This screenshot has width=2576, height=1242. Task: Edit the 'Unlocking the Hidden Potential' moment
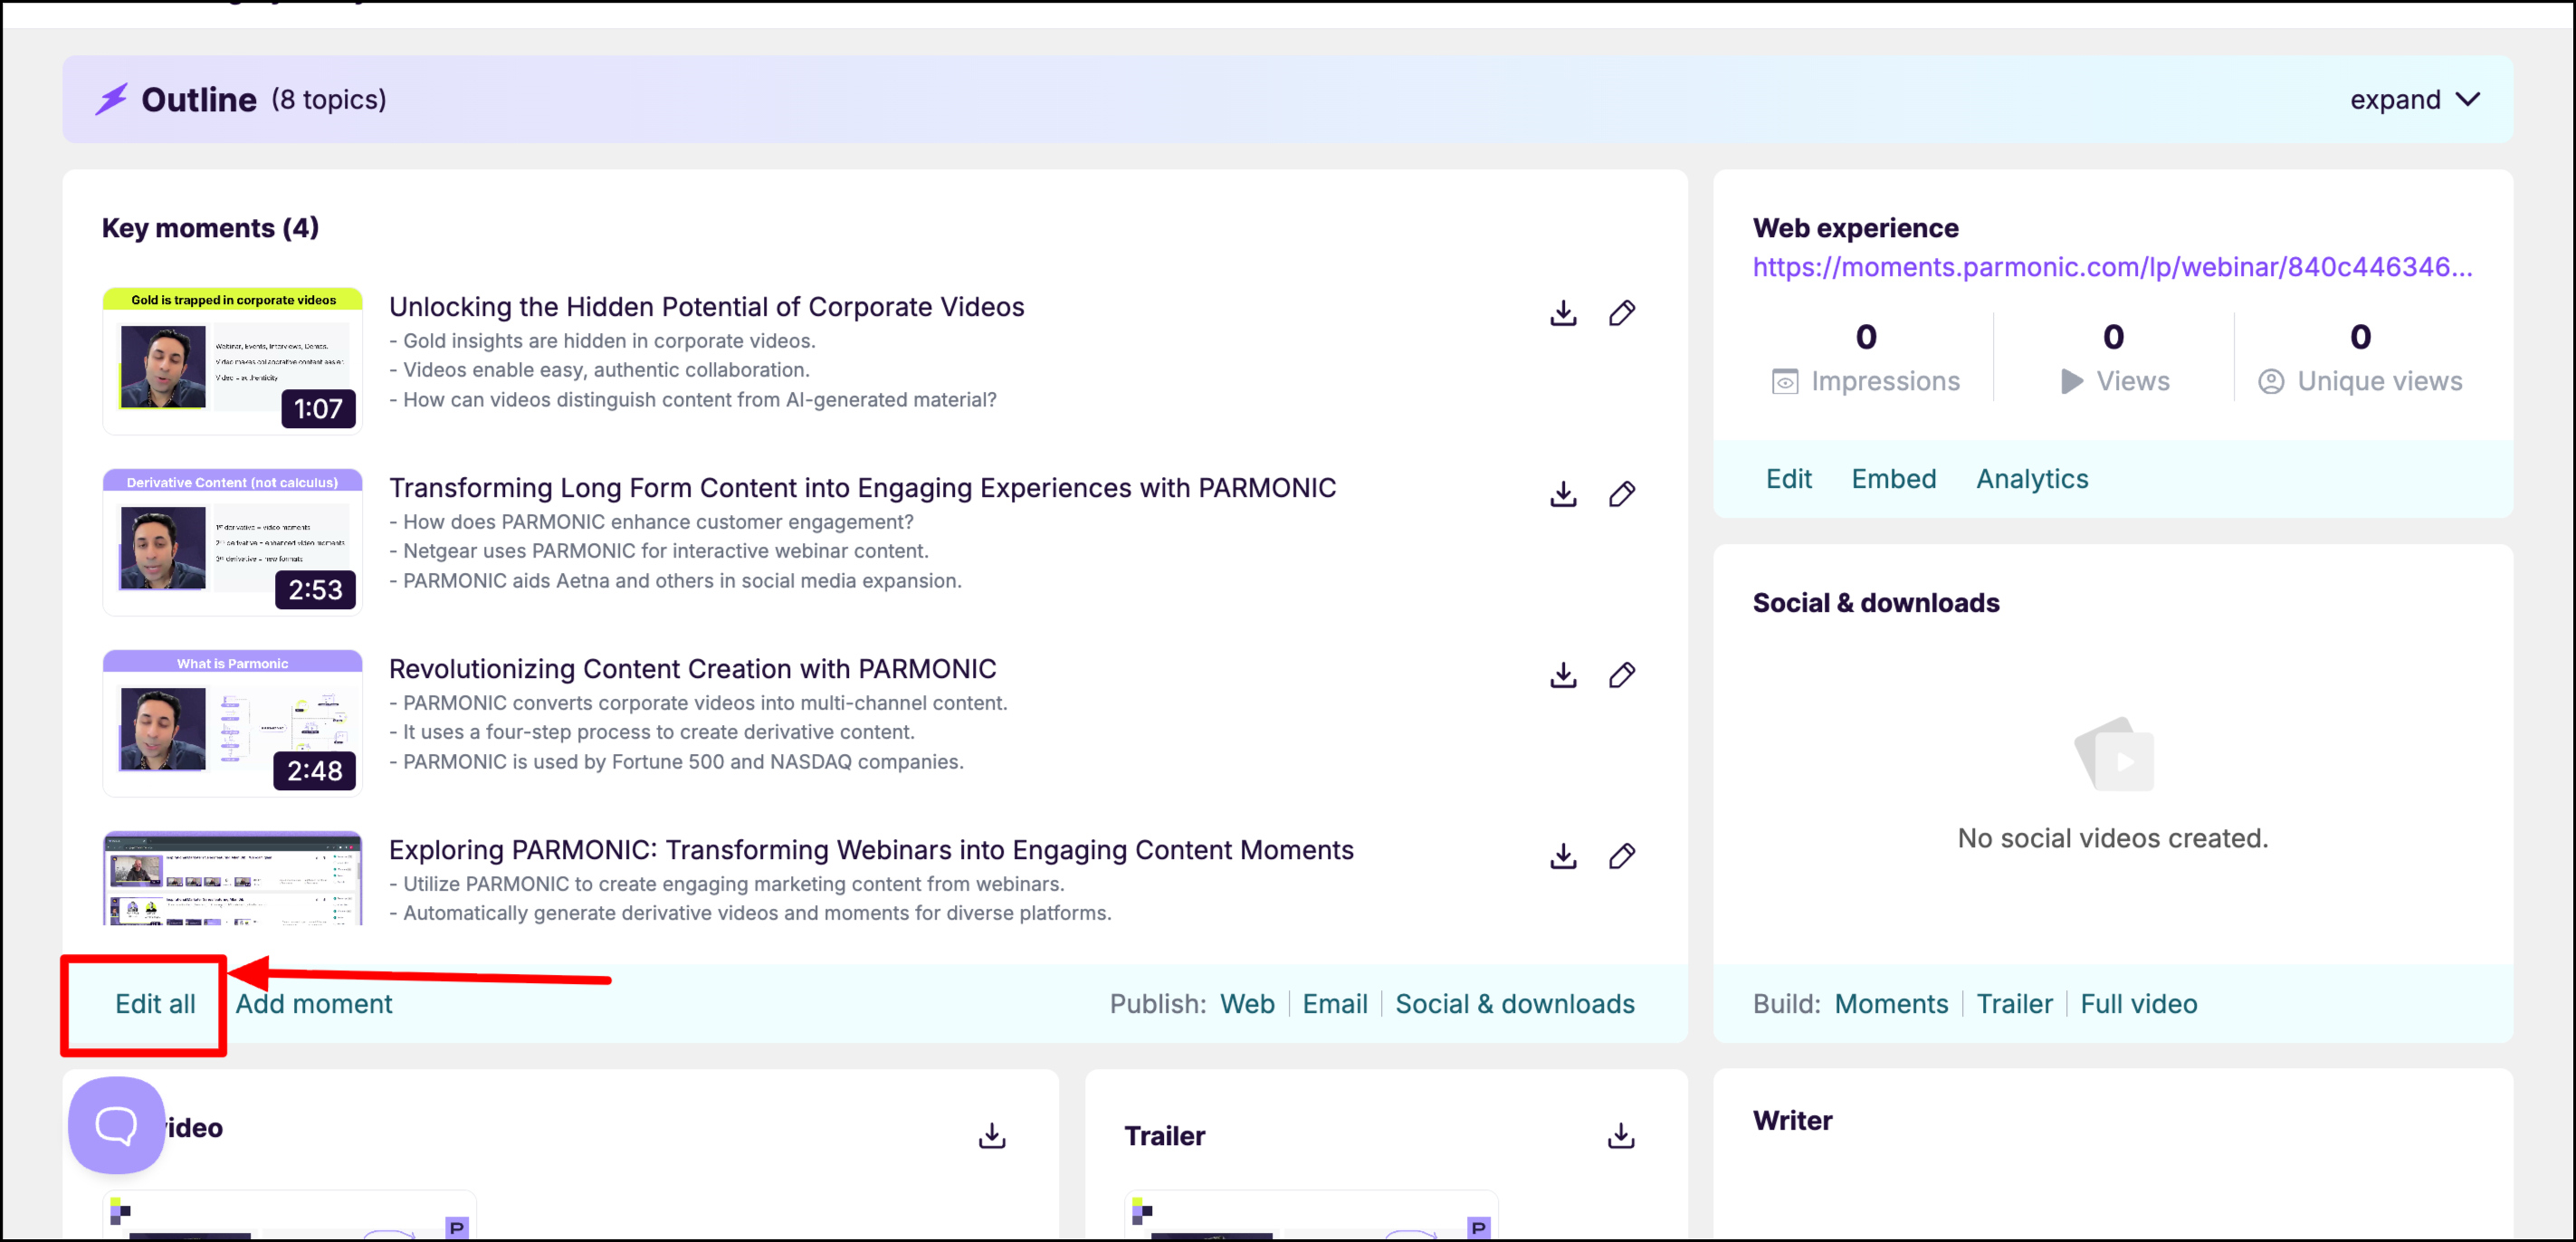[x=1622, y=313]
